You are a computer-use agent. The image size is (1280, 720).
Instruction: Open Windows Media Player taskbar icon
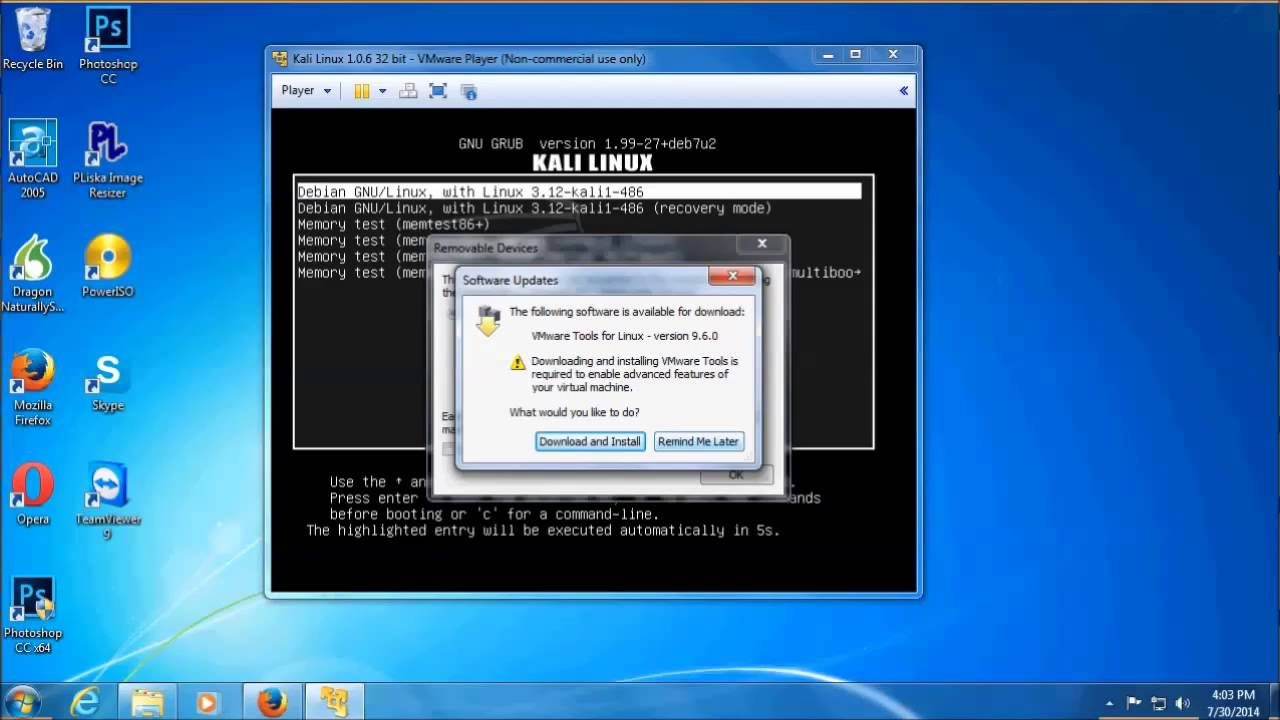(x=207, y=702)
